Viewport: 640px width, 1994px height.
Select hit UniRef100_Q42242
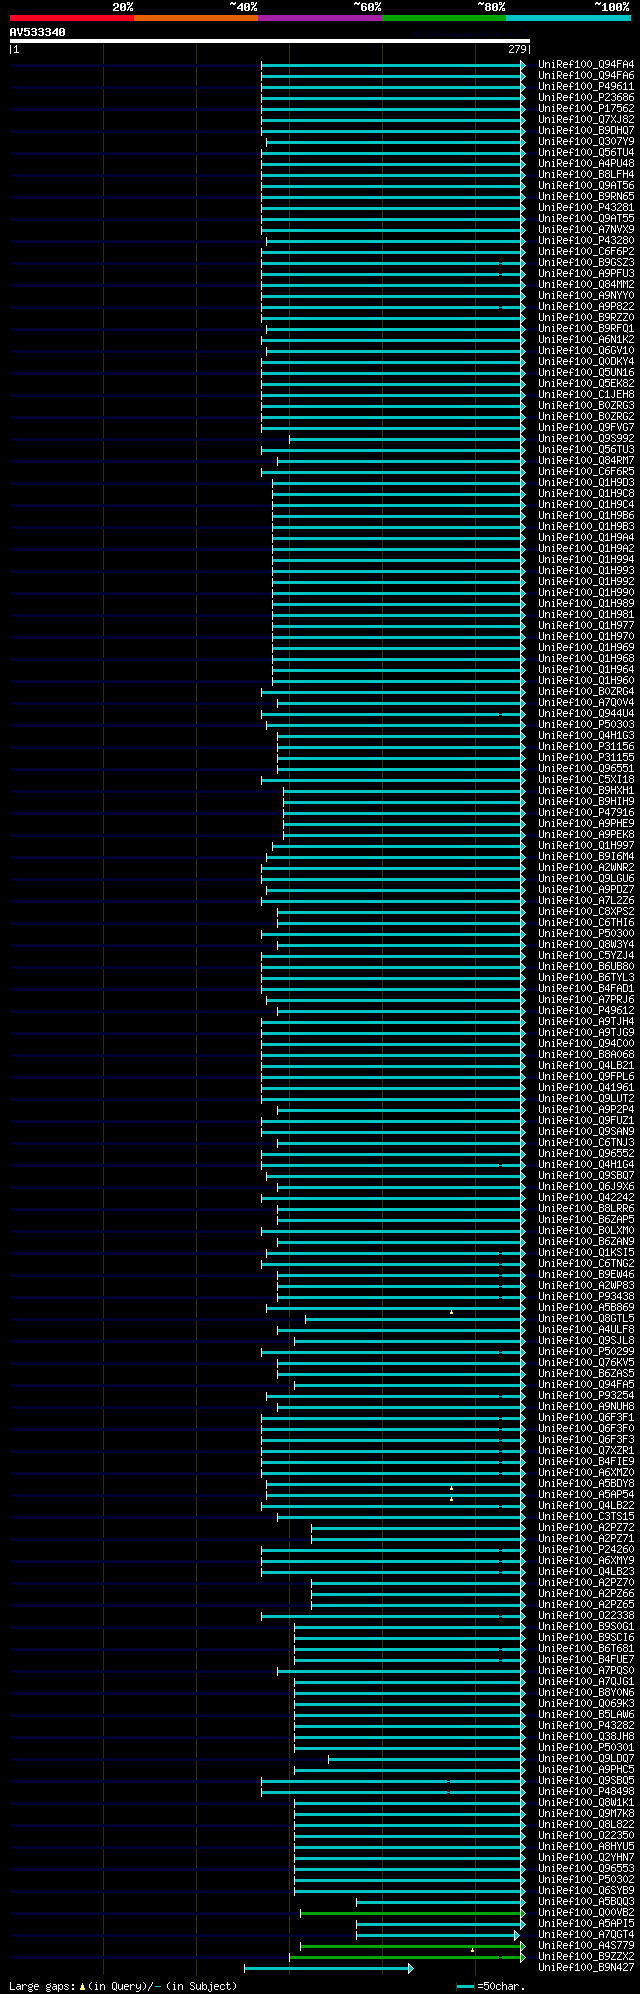click(x=586, y=1197)
